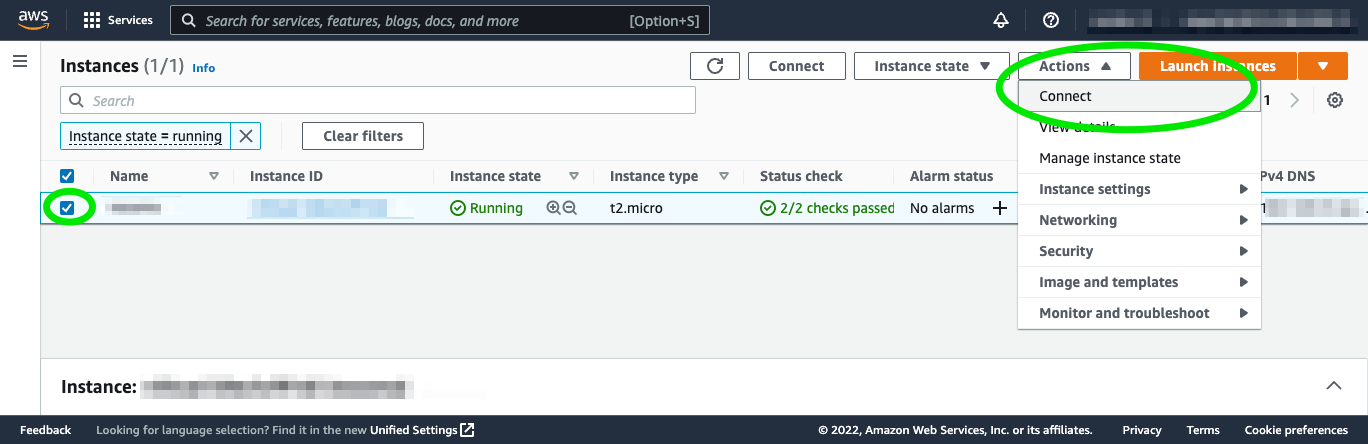Remove the running state filter
The width and height of the screenshot is (1368, 444).
pos(246,136)
